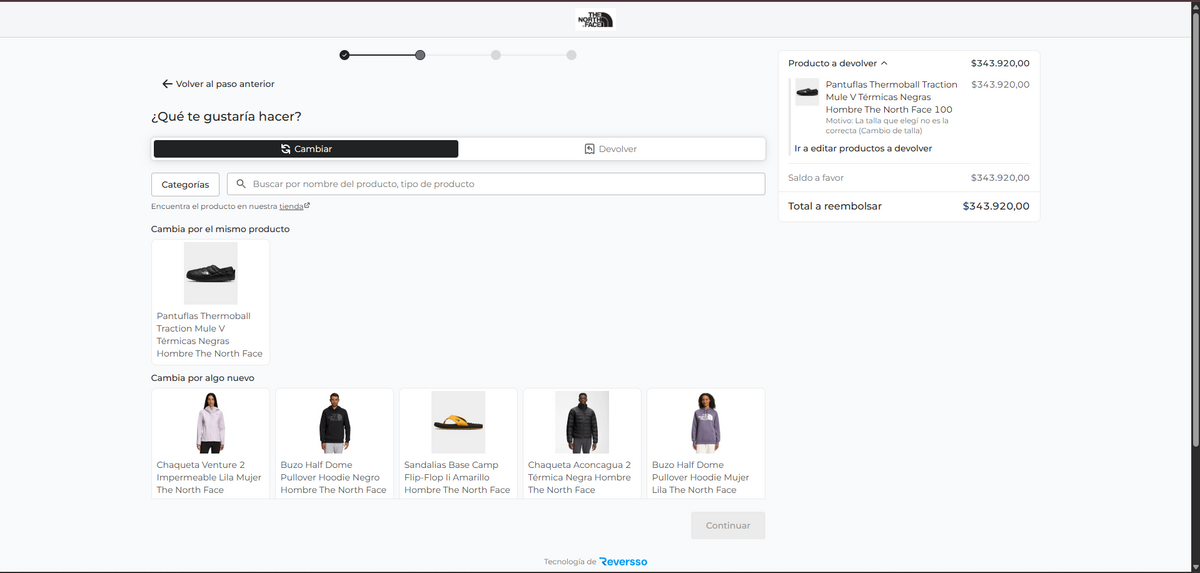Viewport: 1200px width, 573px height.
Task: Click the external link icon after tienda
Action: [x=307, y=206]
